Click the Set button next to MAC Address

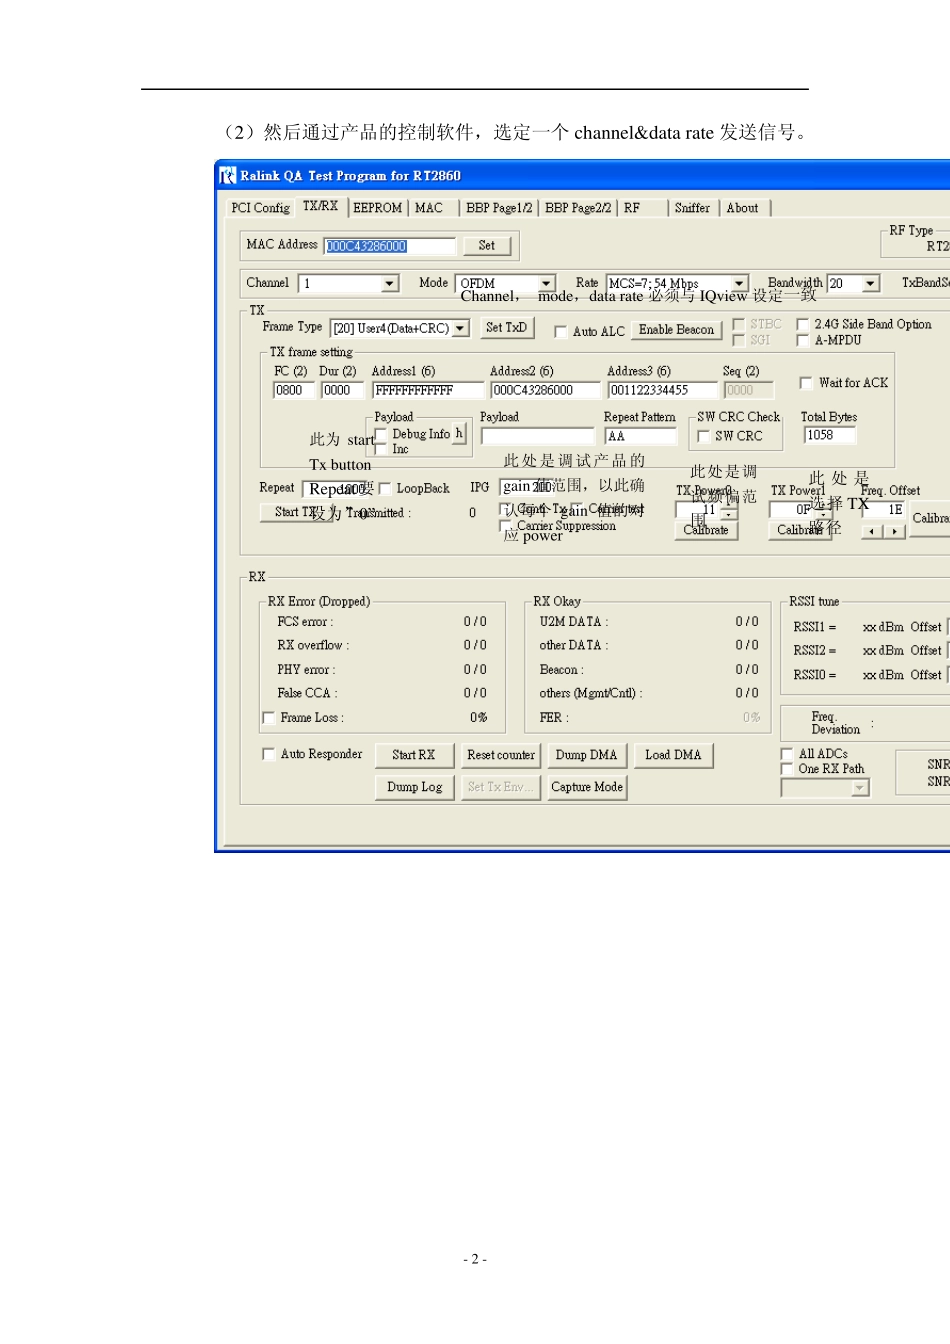pos(487,246)
